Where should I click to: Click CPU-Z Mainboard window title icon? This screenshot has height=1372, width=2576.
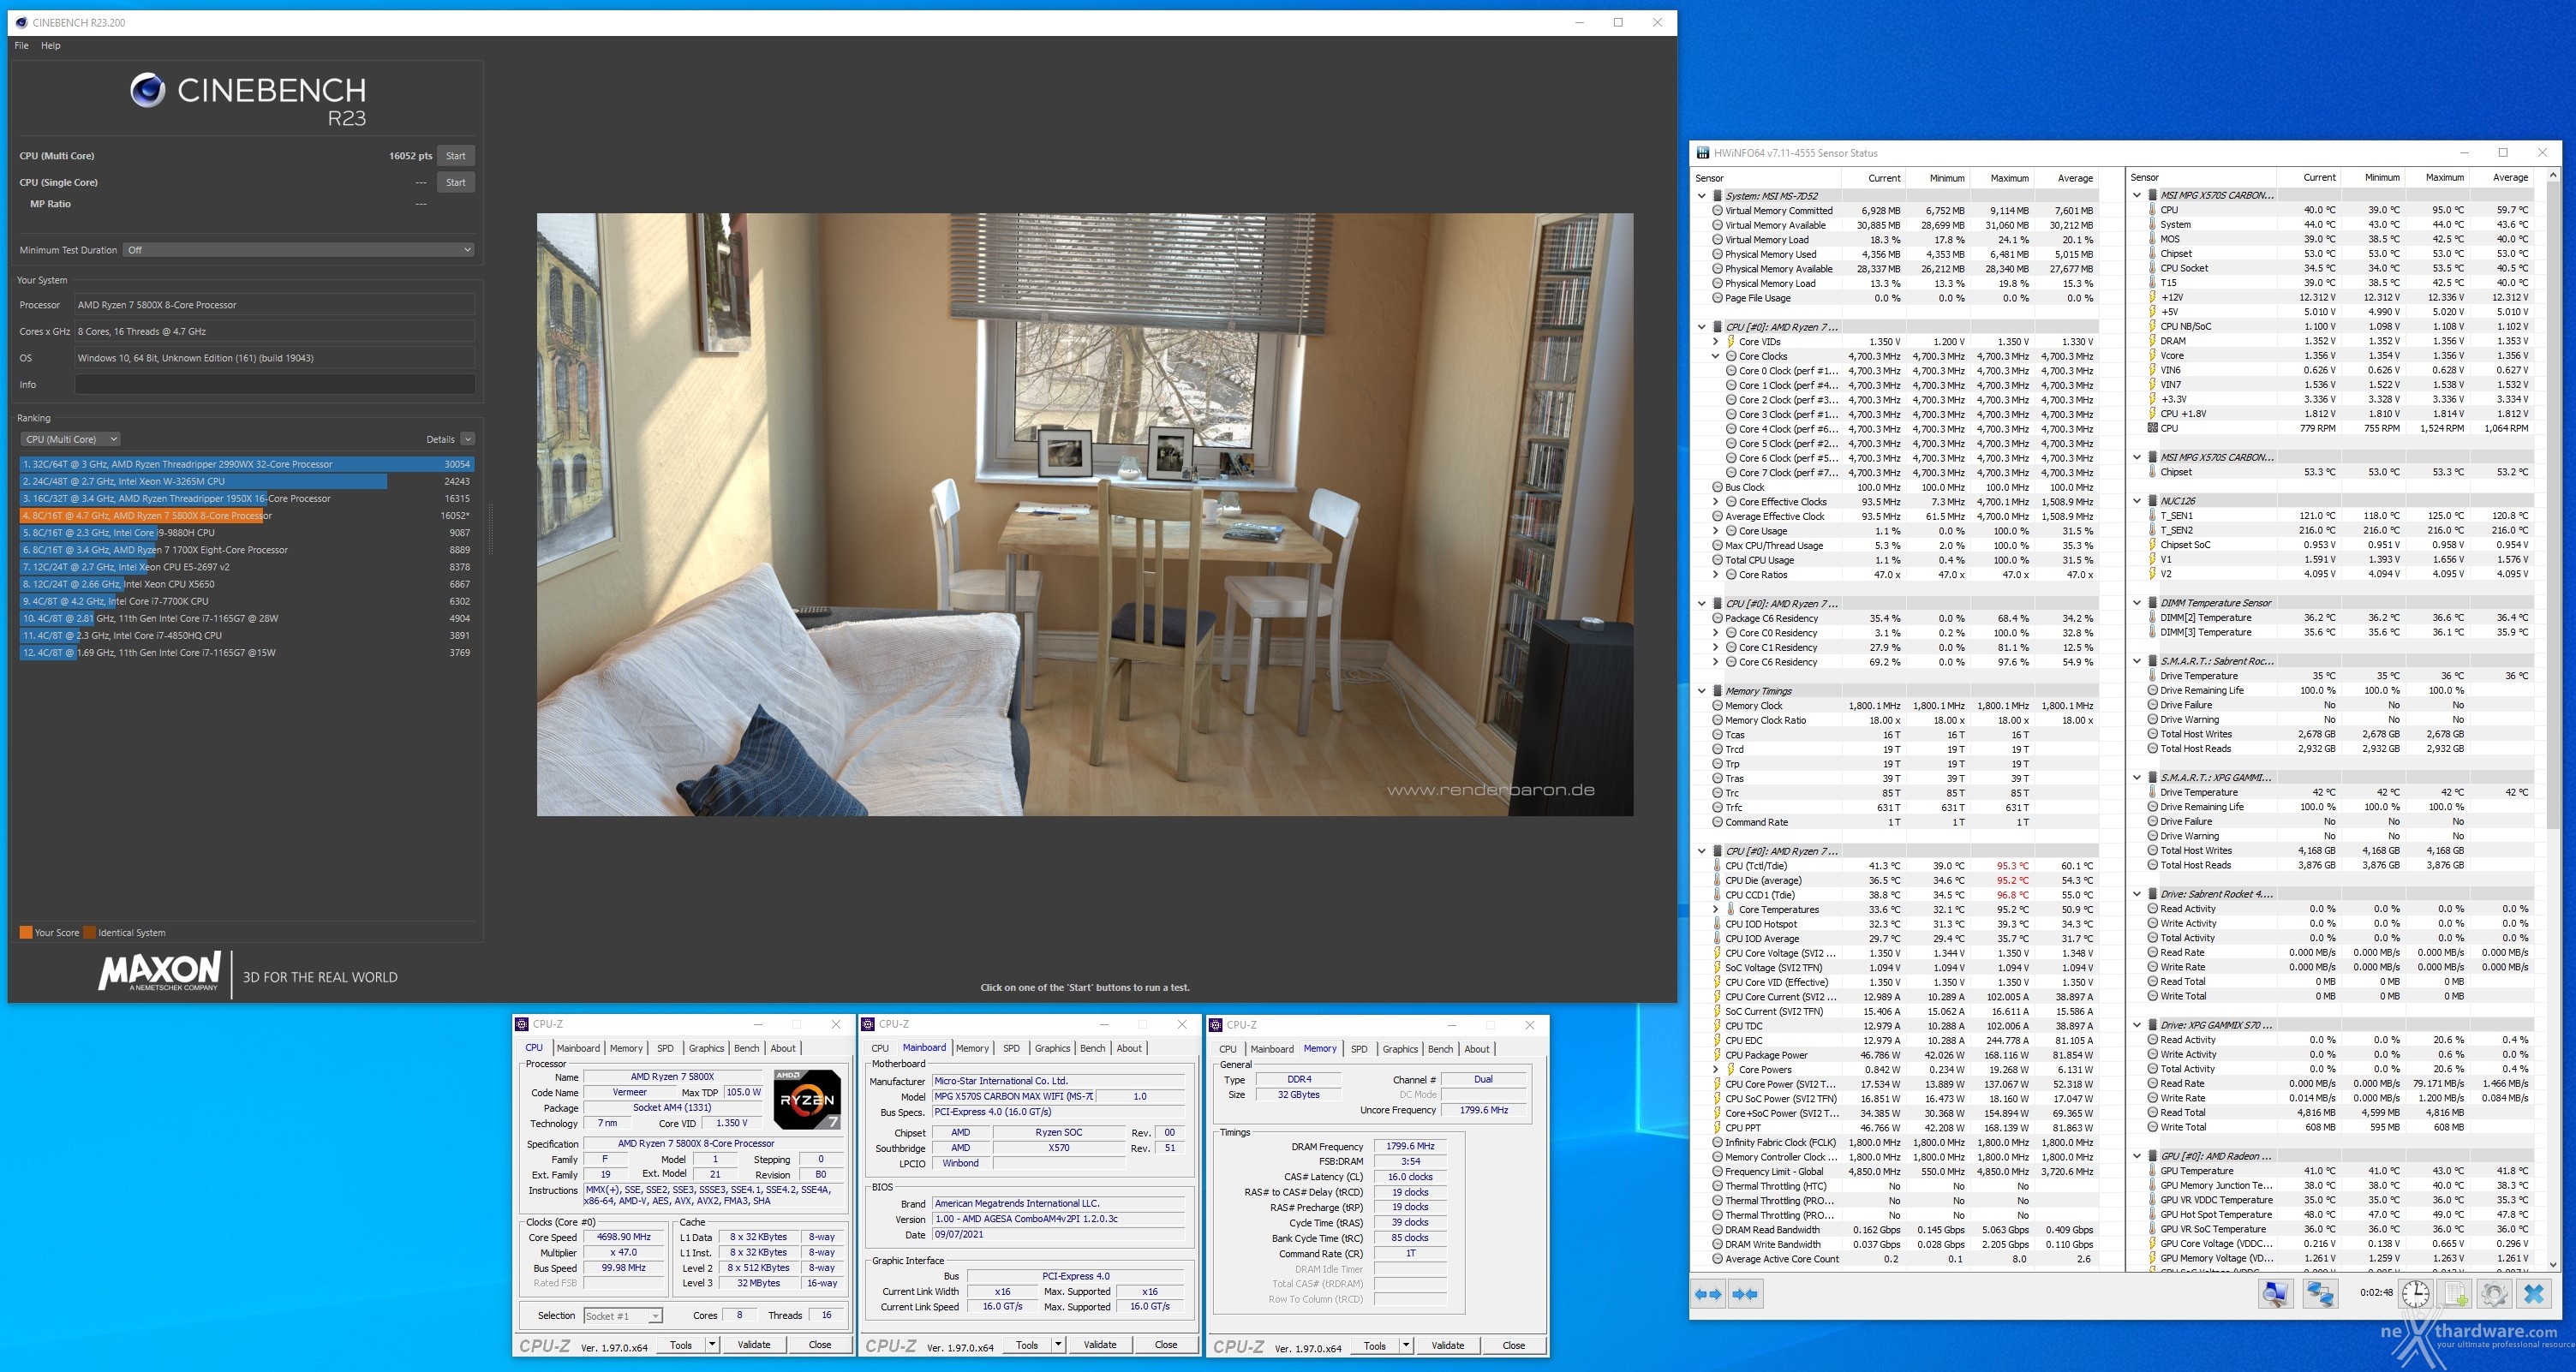868,1024
